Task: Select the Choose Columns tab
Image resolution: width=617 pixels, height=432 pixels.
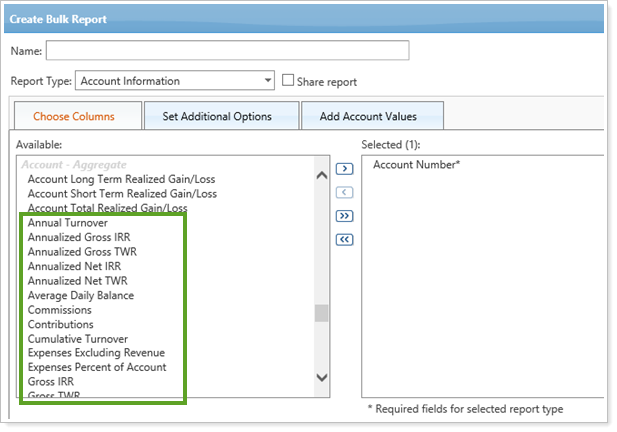Action: tap(74, 116)
